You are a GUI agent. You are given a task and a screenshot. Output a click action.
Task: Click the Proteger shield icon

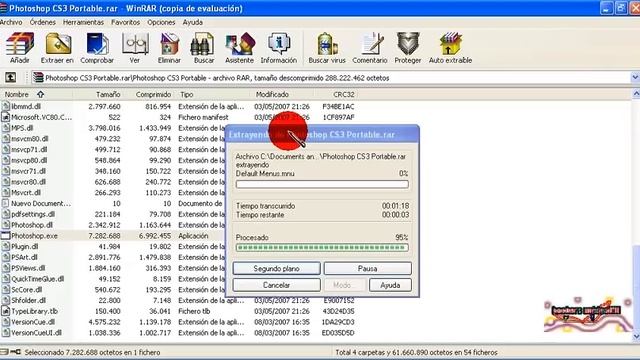click(x=408, y=44)
